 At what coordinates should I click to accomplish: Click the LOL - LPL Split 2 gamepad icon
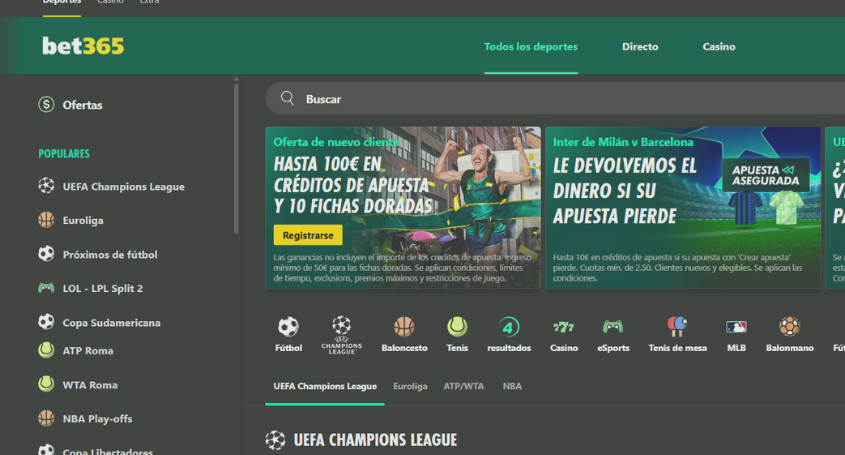click(x=46, y=287)
